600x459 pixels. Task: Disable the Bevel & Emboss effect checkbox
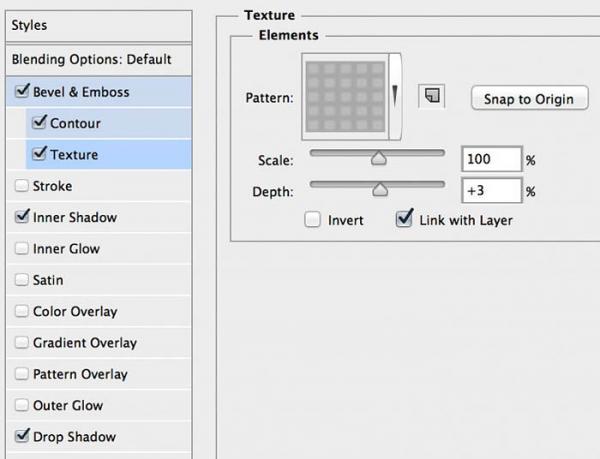(22, 92)
